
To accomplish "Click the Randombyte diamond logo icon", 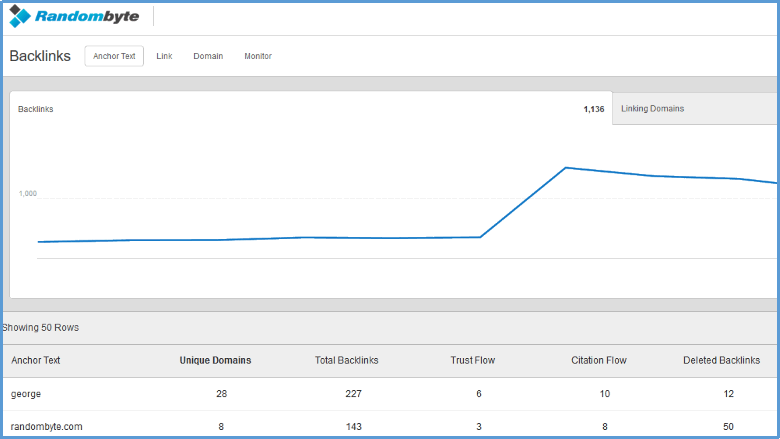I will click(20, 16).
